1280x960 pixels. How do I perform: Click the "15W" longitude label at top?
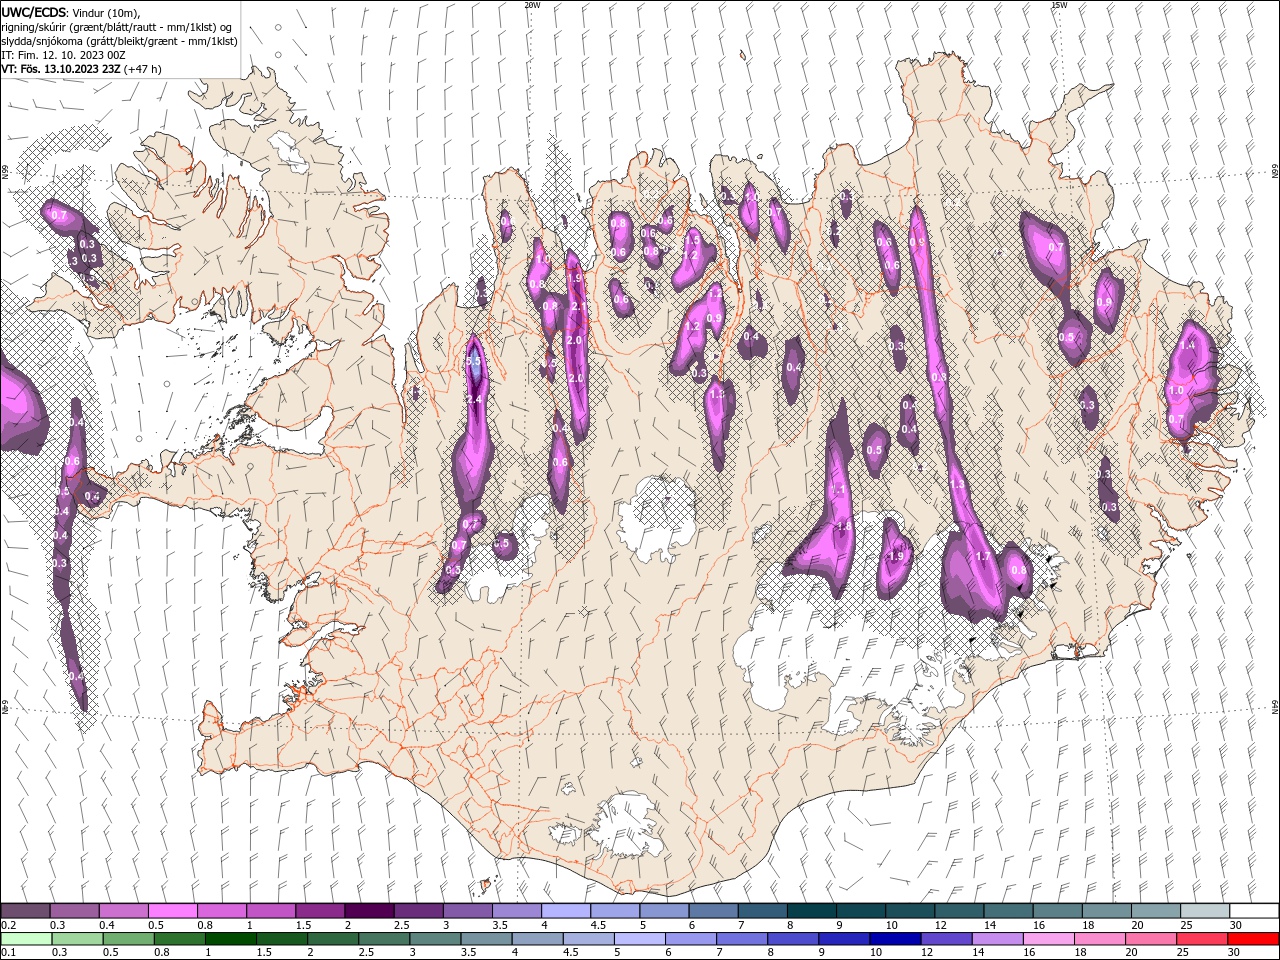point(1059,5)
